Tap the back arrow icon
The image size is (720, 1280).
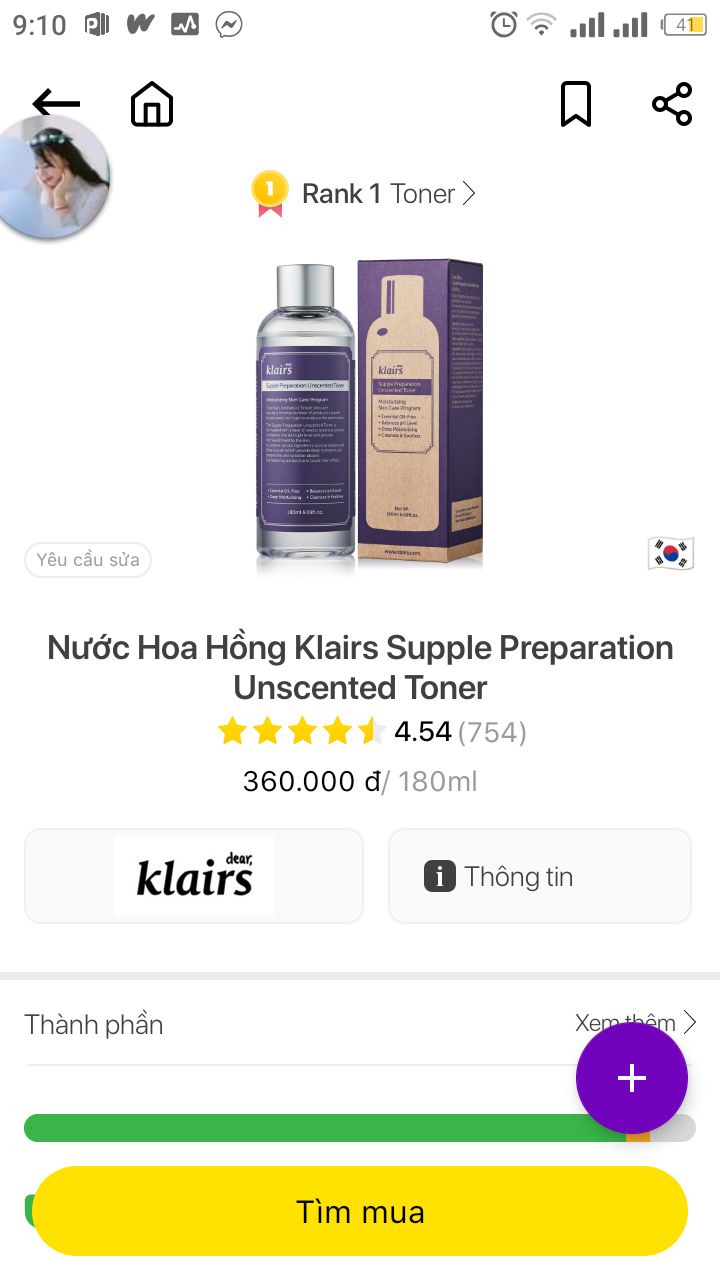tap(56, 103)
